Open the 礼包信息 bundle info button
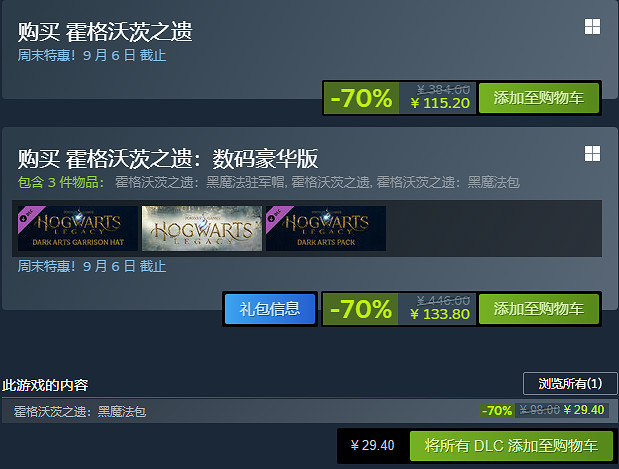The width and height of the screenshot is (619, 469). point(270,309)
